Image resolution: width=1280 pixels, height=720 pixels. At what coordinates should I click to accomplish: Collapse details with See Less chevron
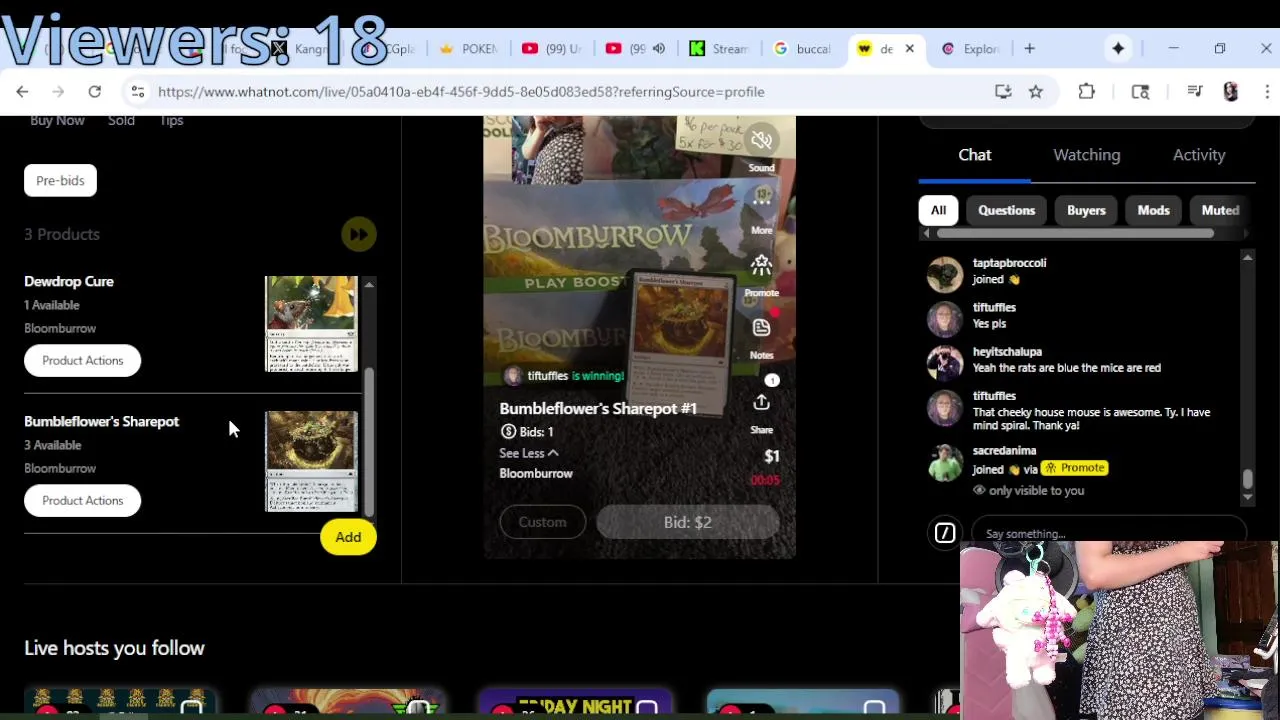pos(553,453)
